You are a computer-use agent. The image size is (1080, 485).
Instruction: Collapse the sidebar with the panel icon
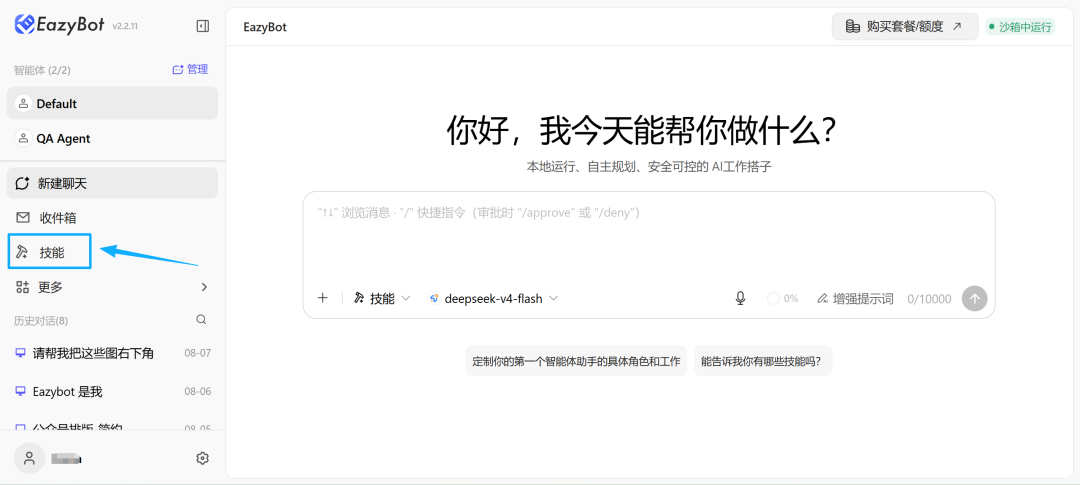pyautogui.click(x=202, y=26)
